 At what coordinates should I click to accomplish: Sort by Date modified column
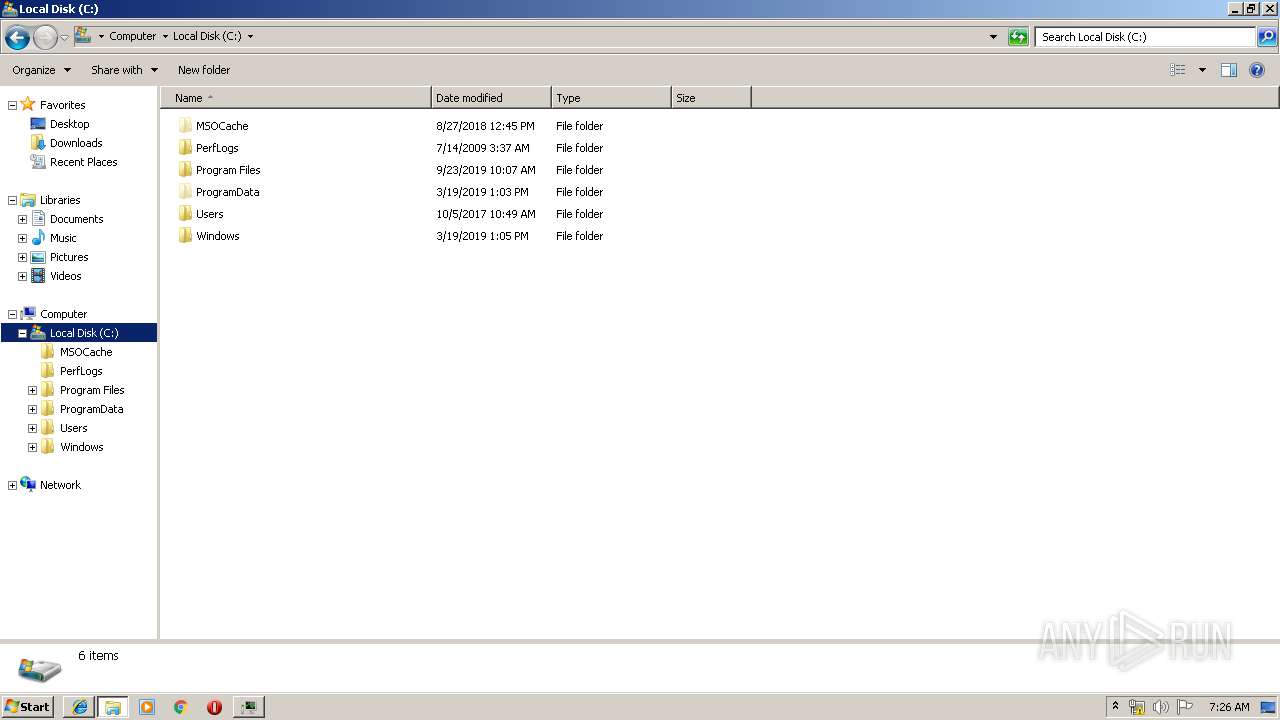click(x=491, y=98)
